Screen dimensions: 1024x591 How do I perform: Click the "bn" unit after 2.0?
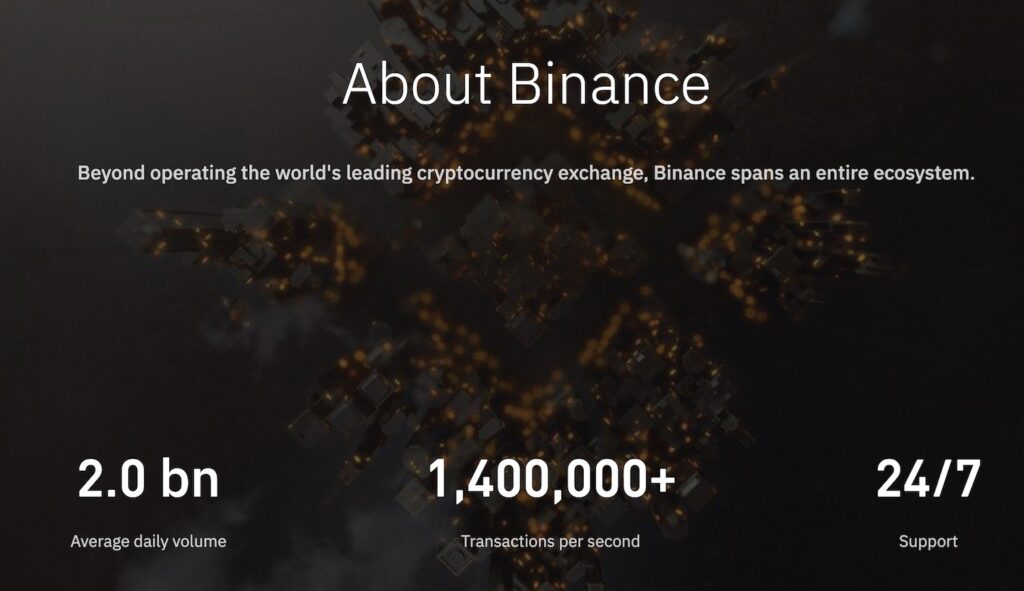tap(189, 479)
